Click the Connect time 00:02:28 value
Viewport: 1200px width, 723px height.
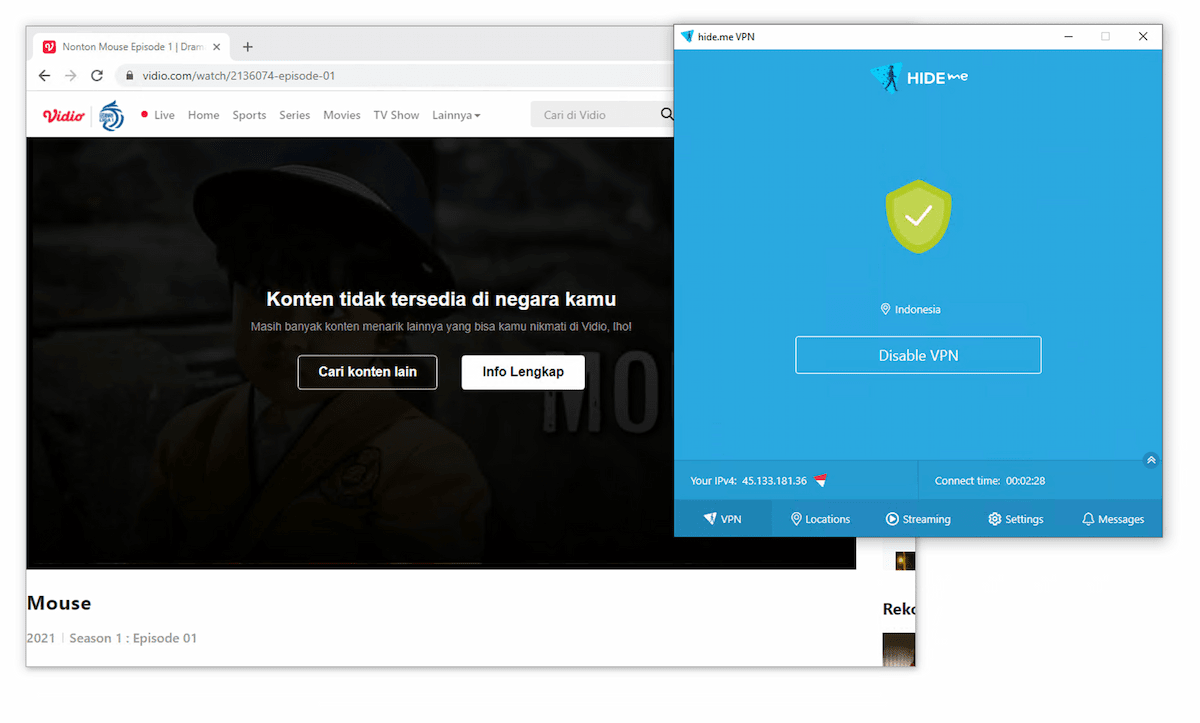click(x=1025, y=481)
